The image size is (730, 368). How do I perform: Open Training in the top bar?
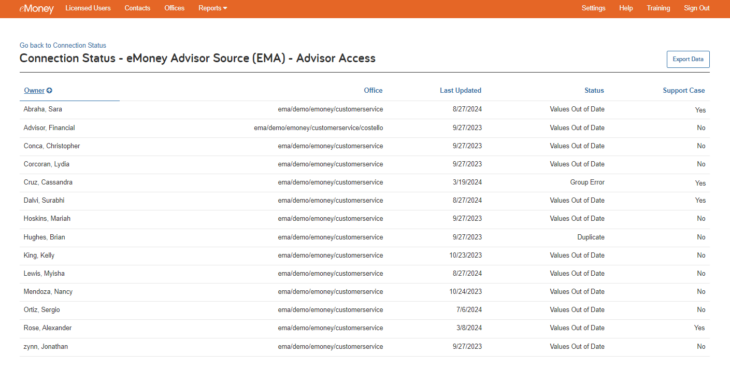(658, 8)
